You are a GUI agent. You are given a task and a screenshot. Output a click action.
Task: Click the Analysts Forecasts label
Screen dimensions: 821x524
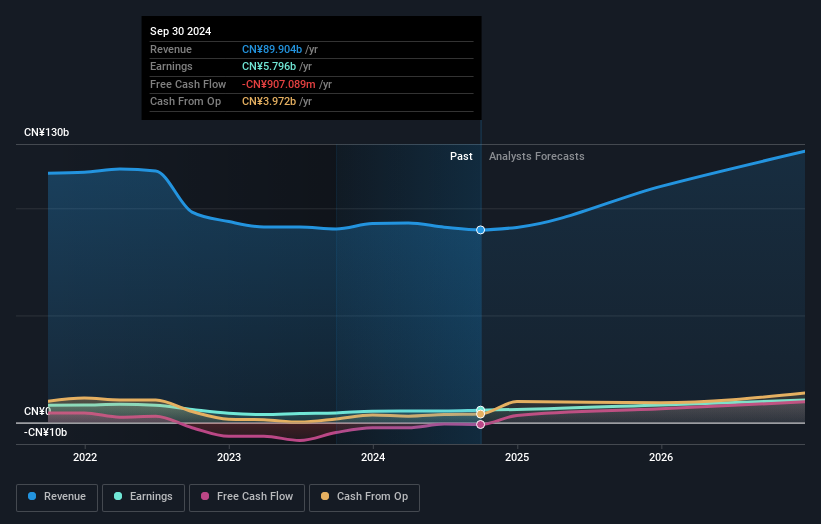coord(537,156)
